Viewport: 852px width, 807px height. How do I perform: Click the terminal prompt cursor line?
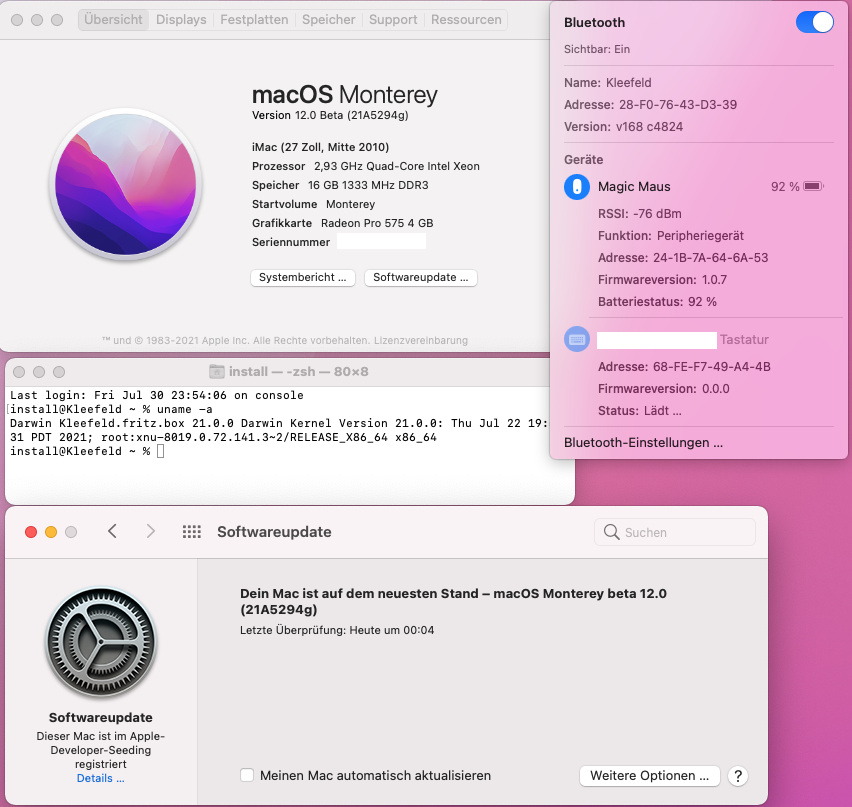coord(87,451)
